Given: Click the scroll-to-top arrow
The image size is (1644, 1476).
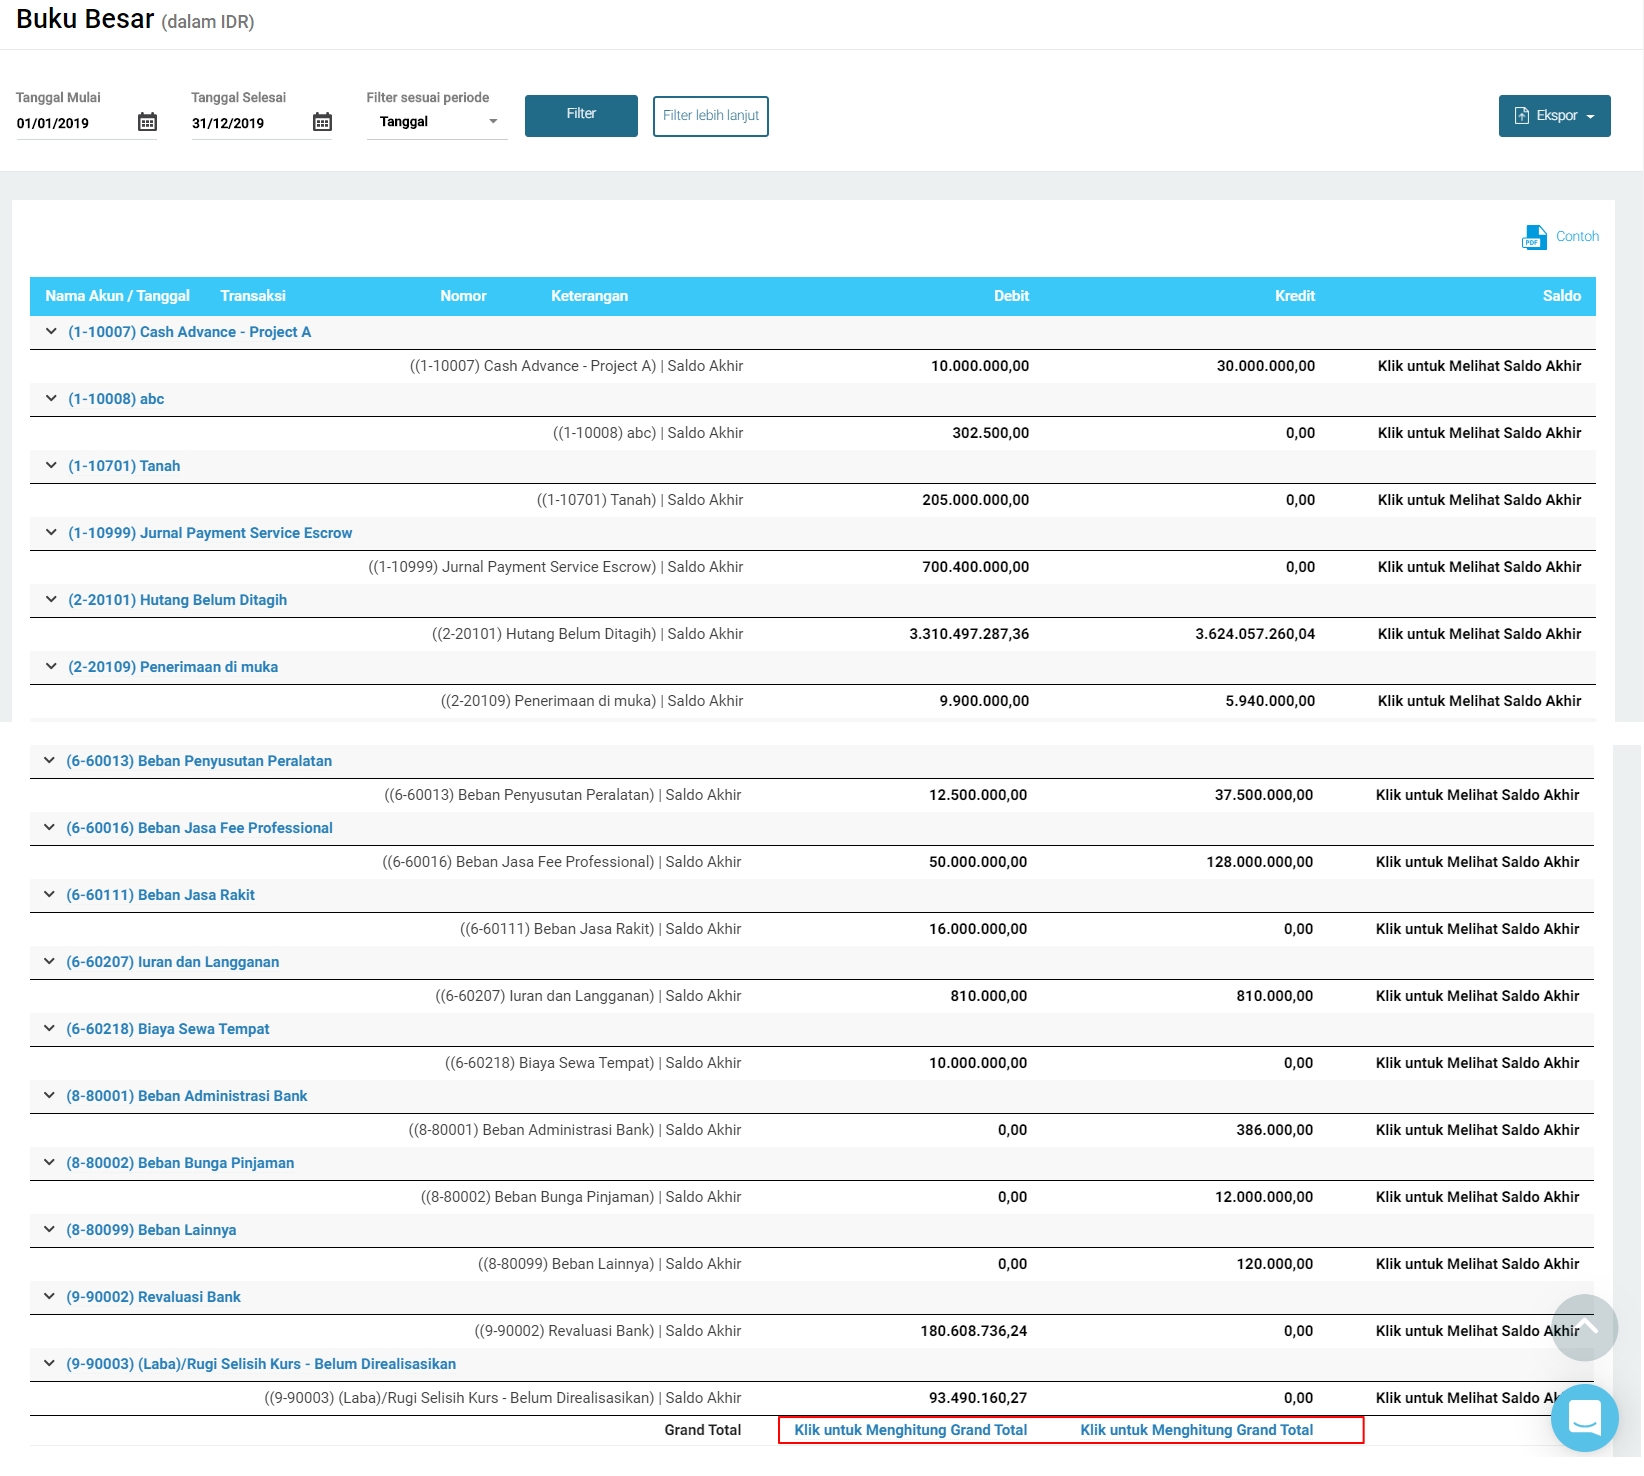Looking at the screenshot, I should point(1585,1327).
